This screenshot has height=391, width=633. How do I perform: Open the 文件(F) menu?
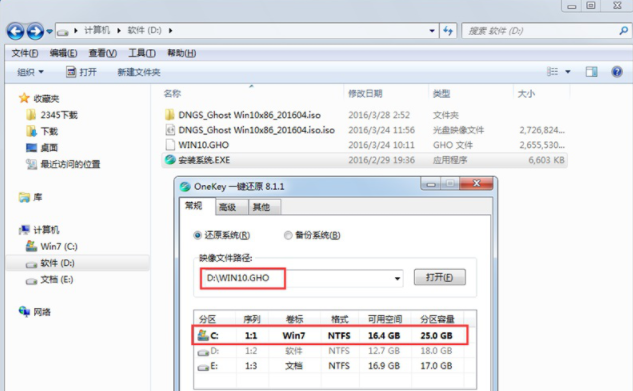tap(25, 53)
